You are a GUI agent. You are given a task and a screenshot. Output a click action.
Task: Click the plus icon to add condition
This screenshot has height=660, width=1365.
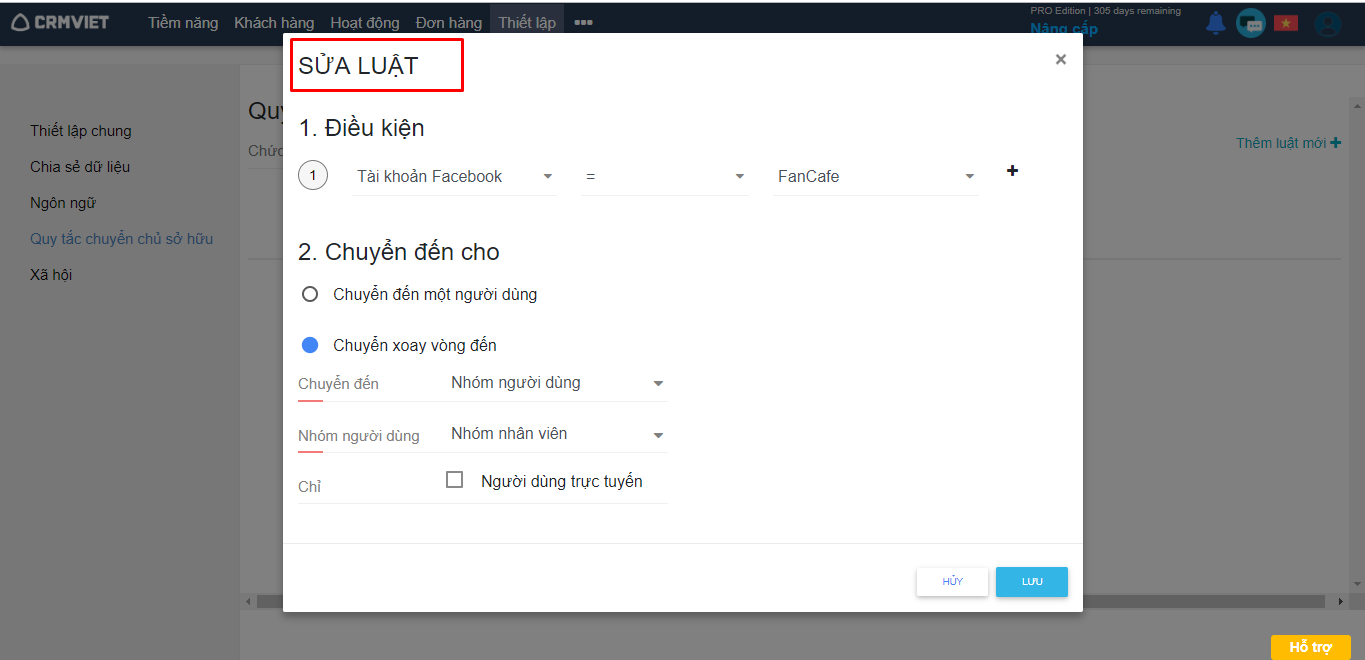pos(1012,171)
